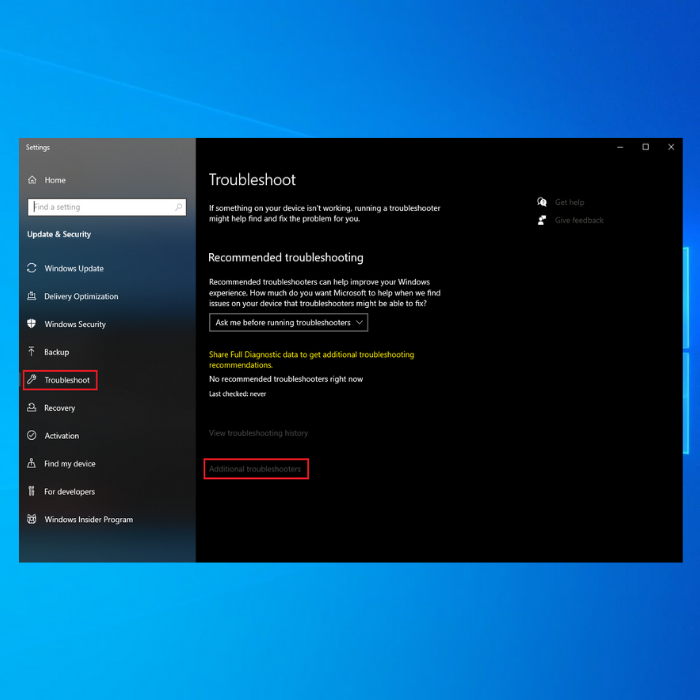Click the 'Last checked: never' text
Viewport: 700px width, 700px height.
[x=238, y=394]
